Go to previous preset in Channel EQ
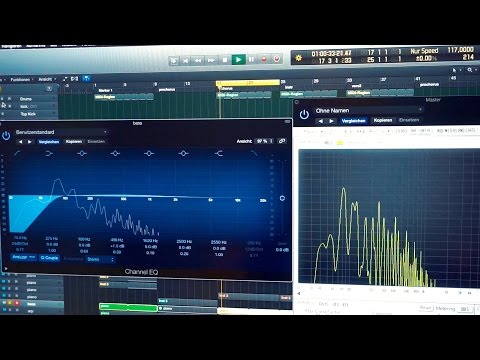Screen dimensions: 480x360 tap(20, 142)
